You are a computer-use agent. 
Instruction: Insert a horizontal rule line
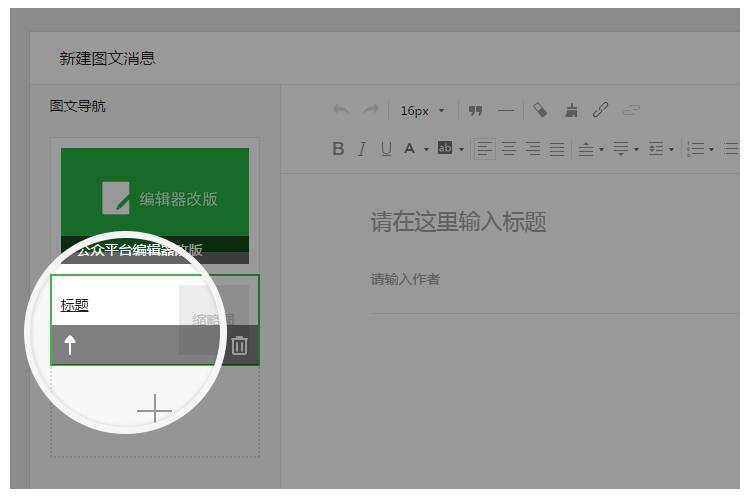[506, 110]
